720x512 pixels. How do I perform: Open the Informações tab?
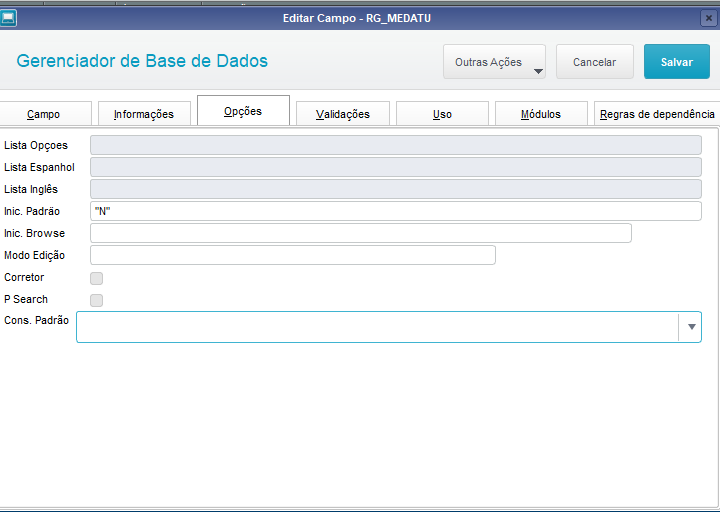tap(144, 114)
